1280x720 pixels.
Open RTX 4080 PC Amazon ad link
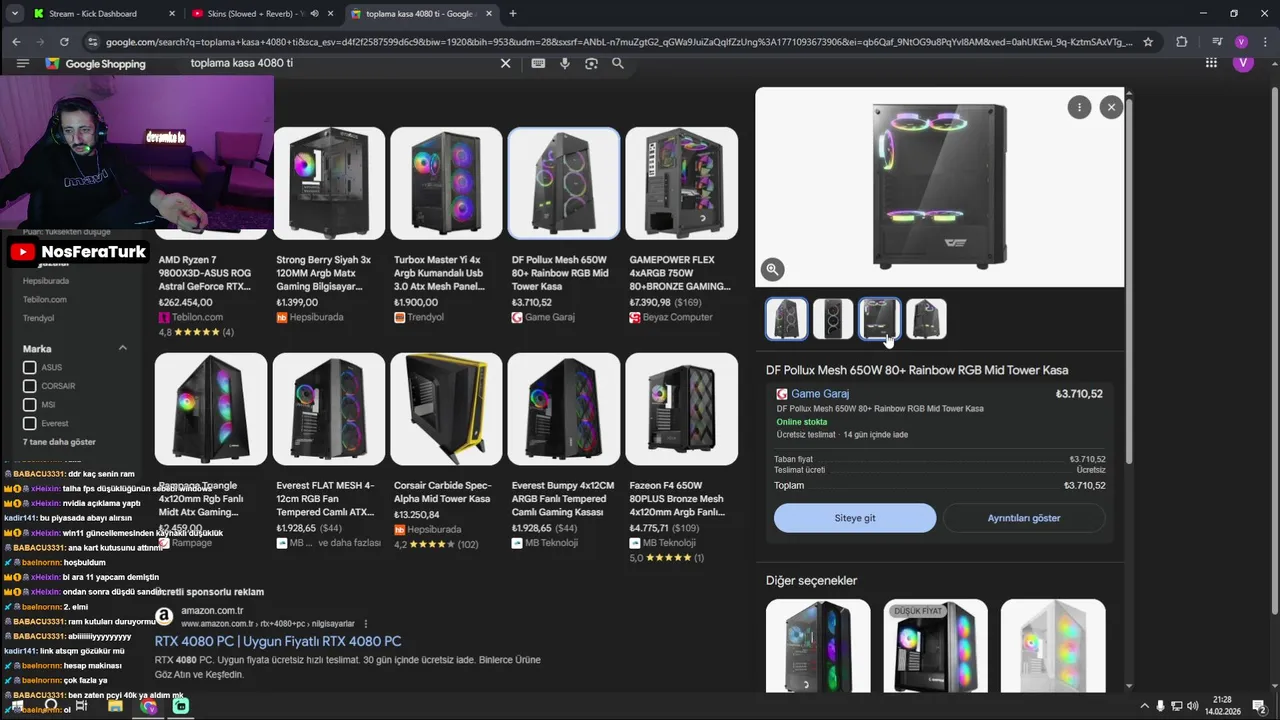[x=278, y=641]
